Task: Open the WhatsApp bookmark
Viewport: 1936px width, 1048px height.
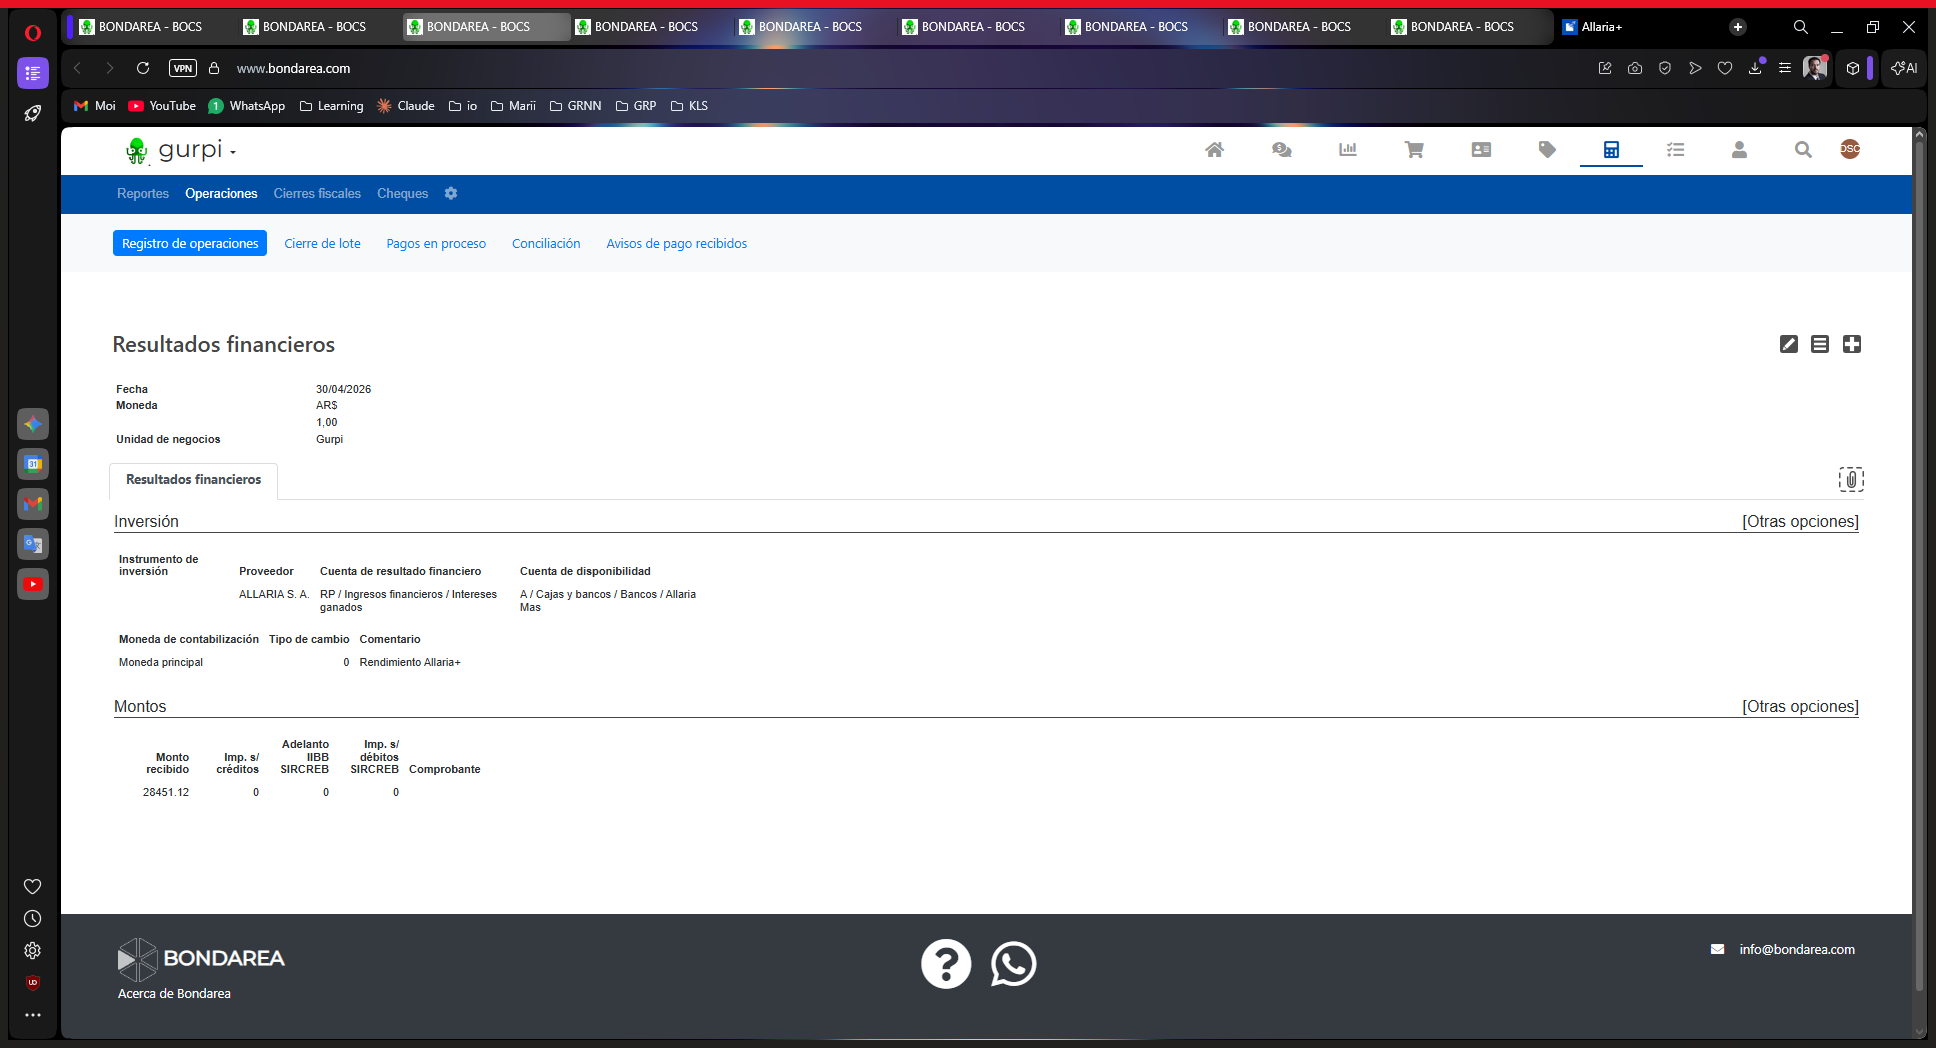Action: [x=247, y=106]
